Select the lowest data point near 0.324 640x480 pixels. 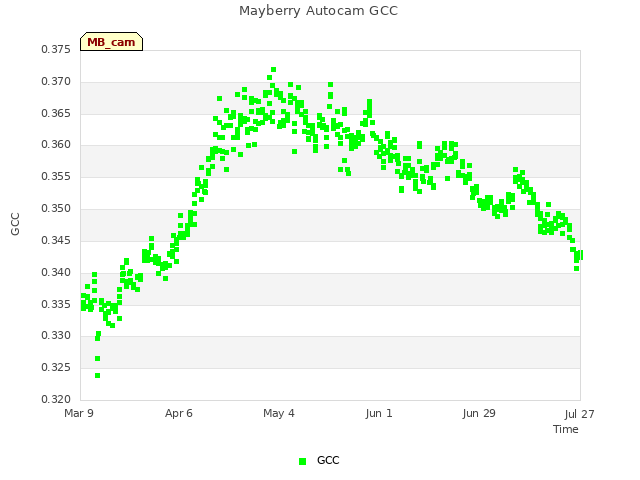point(98,376)
